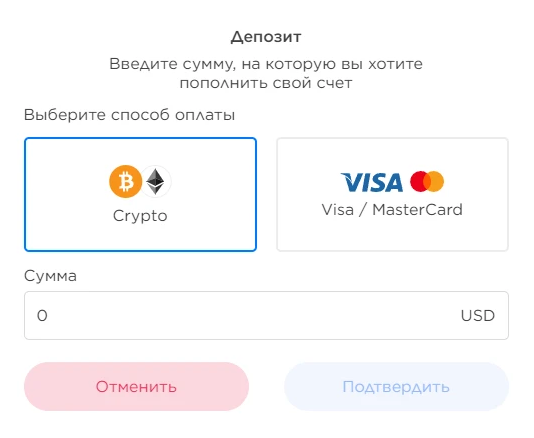The width and height of the screenshot is (534, 438).
Task: Click the blue VISA logo
Action: pos(372,182)
